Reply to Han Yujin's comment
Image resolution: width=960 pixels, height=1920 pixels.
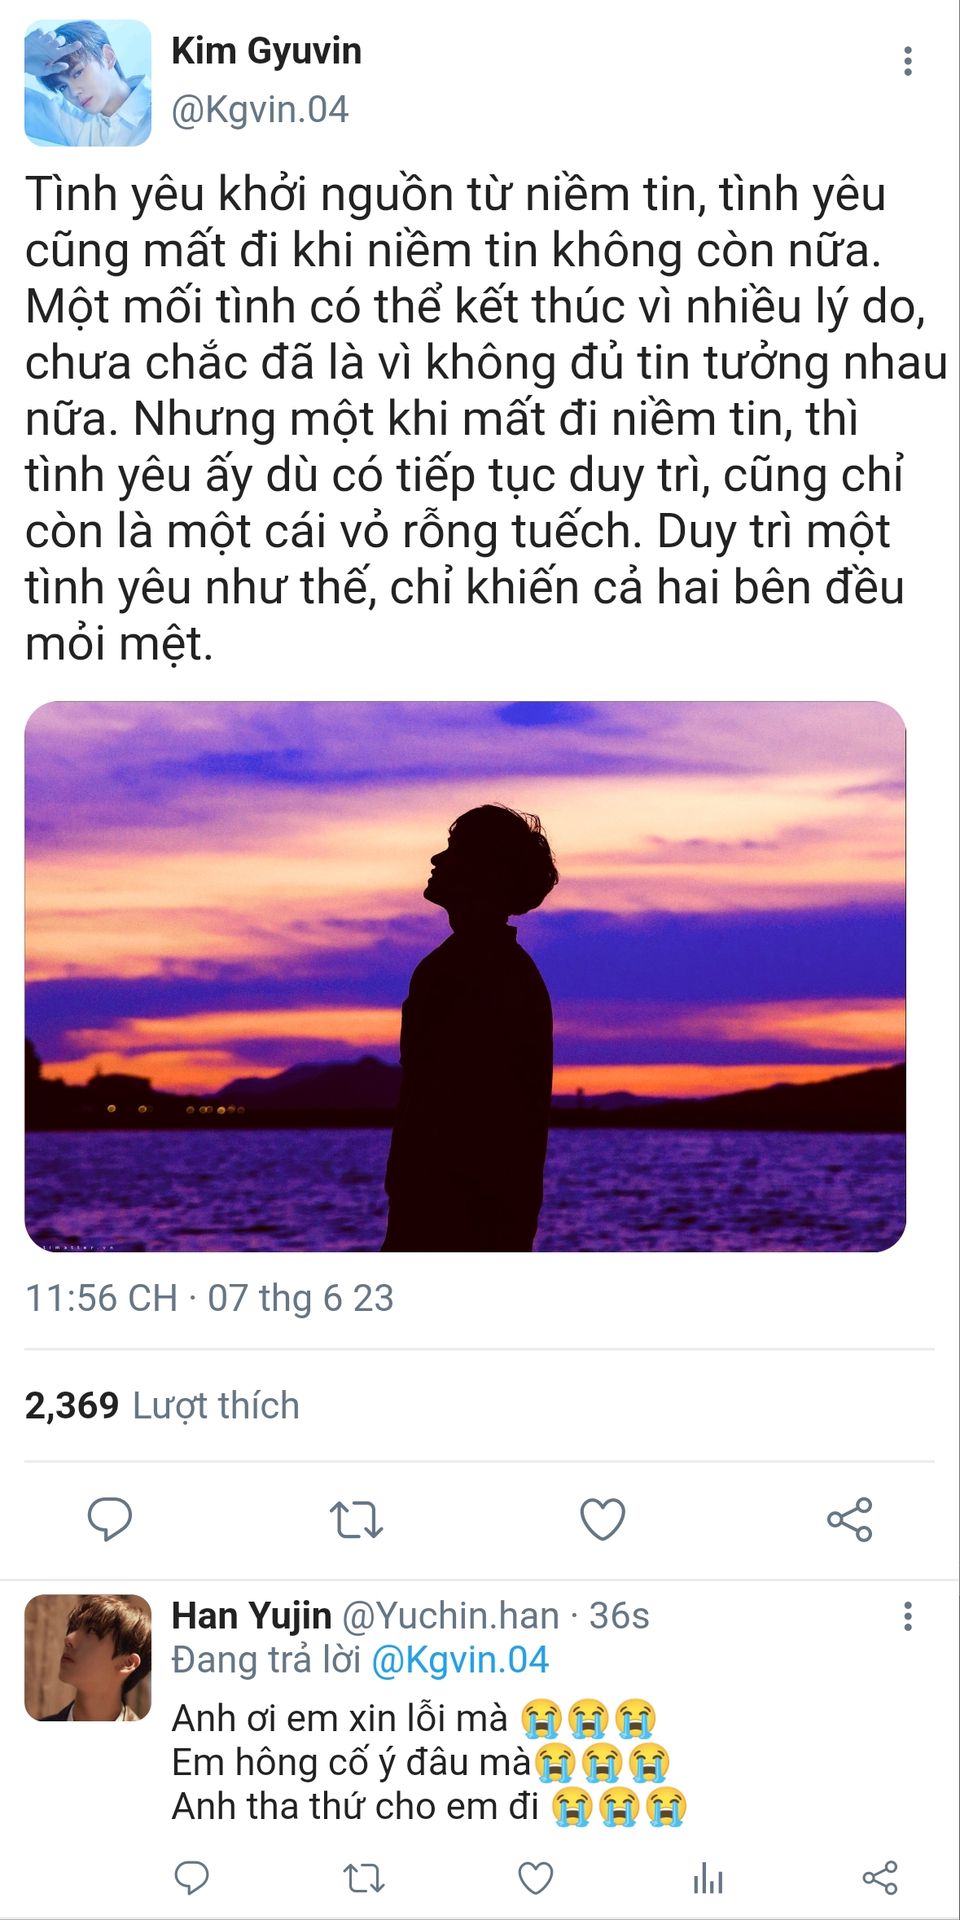[191, 1877]
